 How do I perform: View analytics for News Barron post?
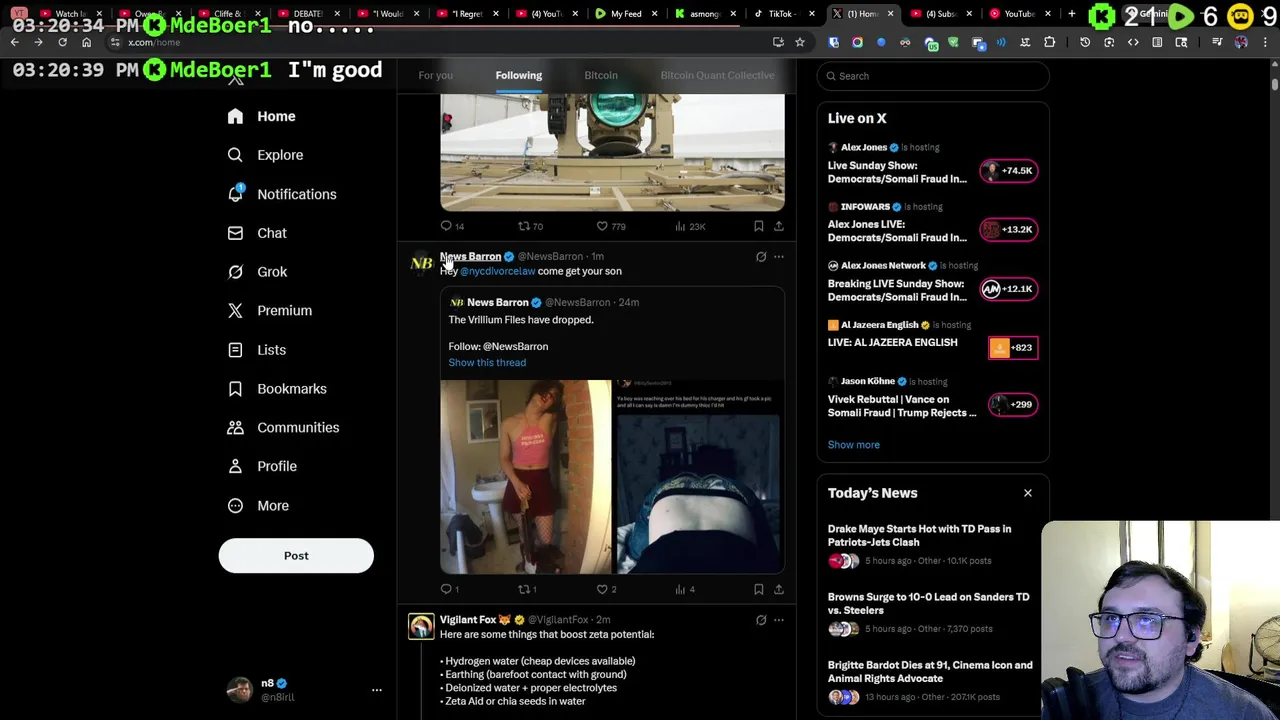(x=685, y=589)
